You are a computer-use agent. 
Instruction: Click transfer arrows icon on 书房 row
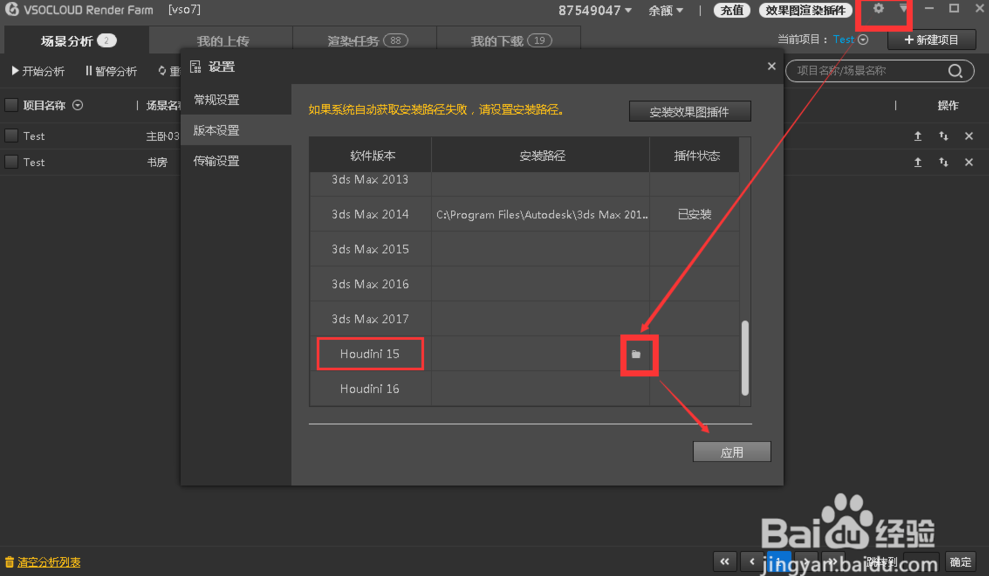pyautogui.click(x=944, y=162)
